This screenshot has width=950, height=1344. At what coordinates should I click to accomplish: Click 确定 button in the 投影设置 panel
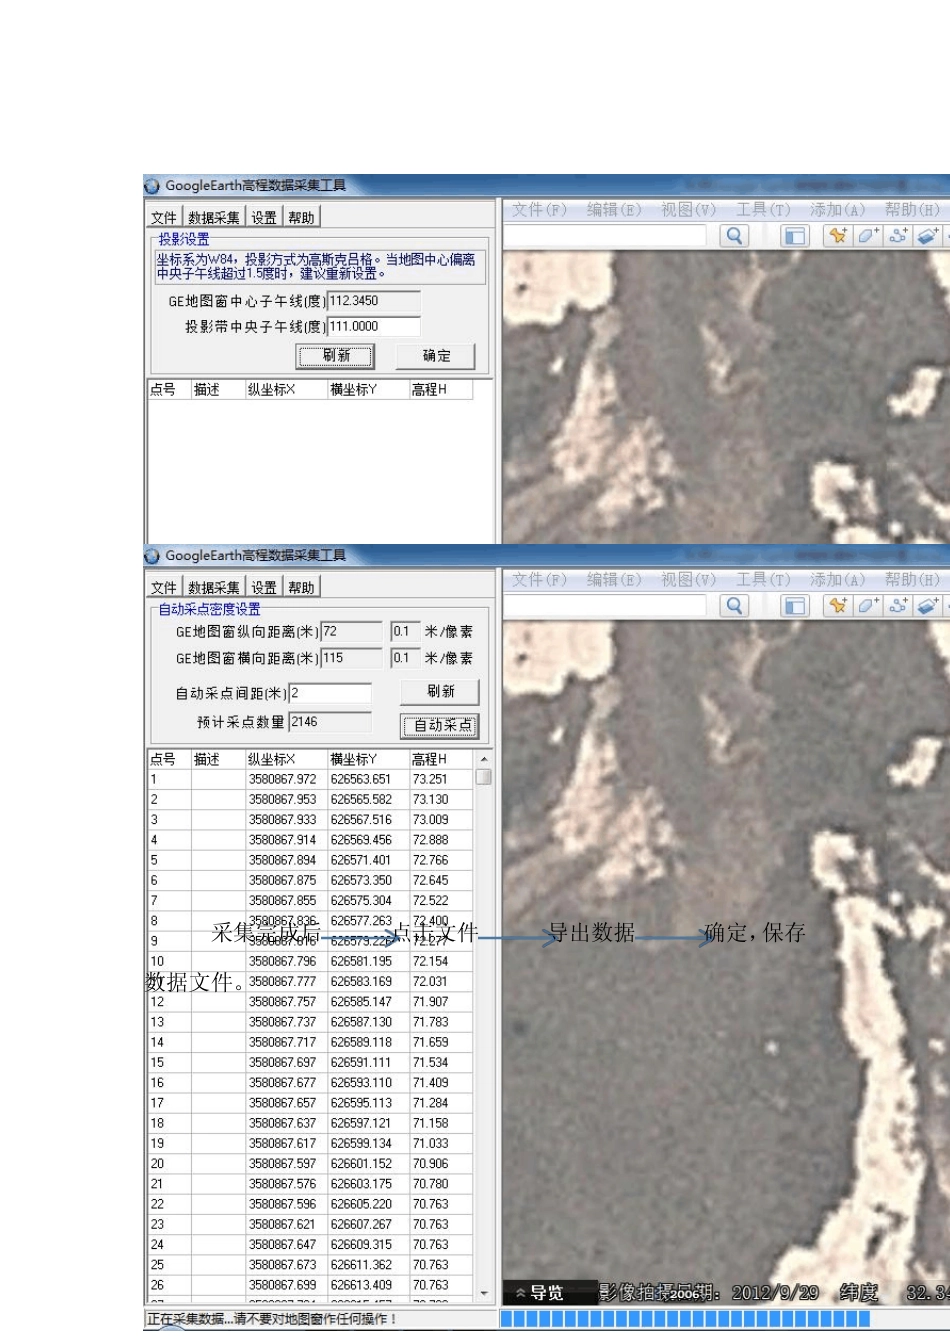coord(436,356)
